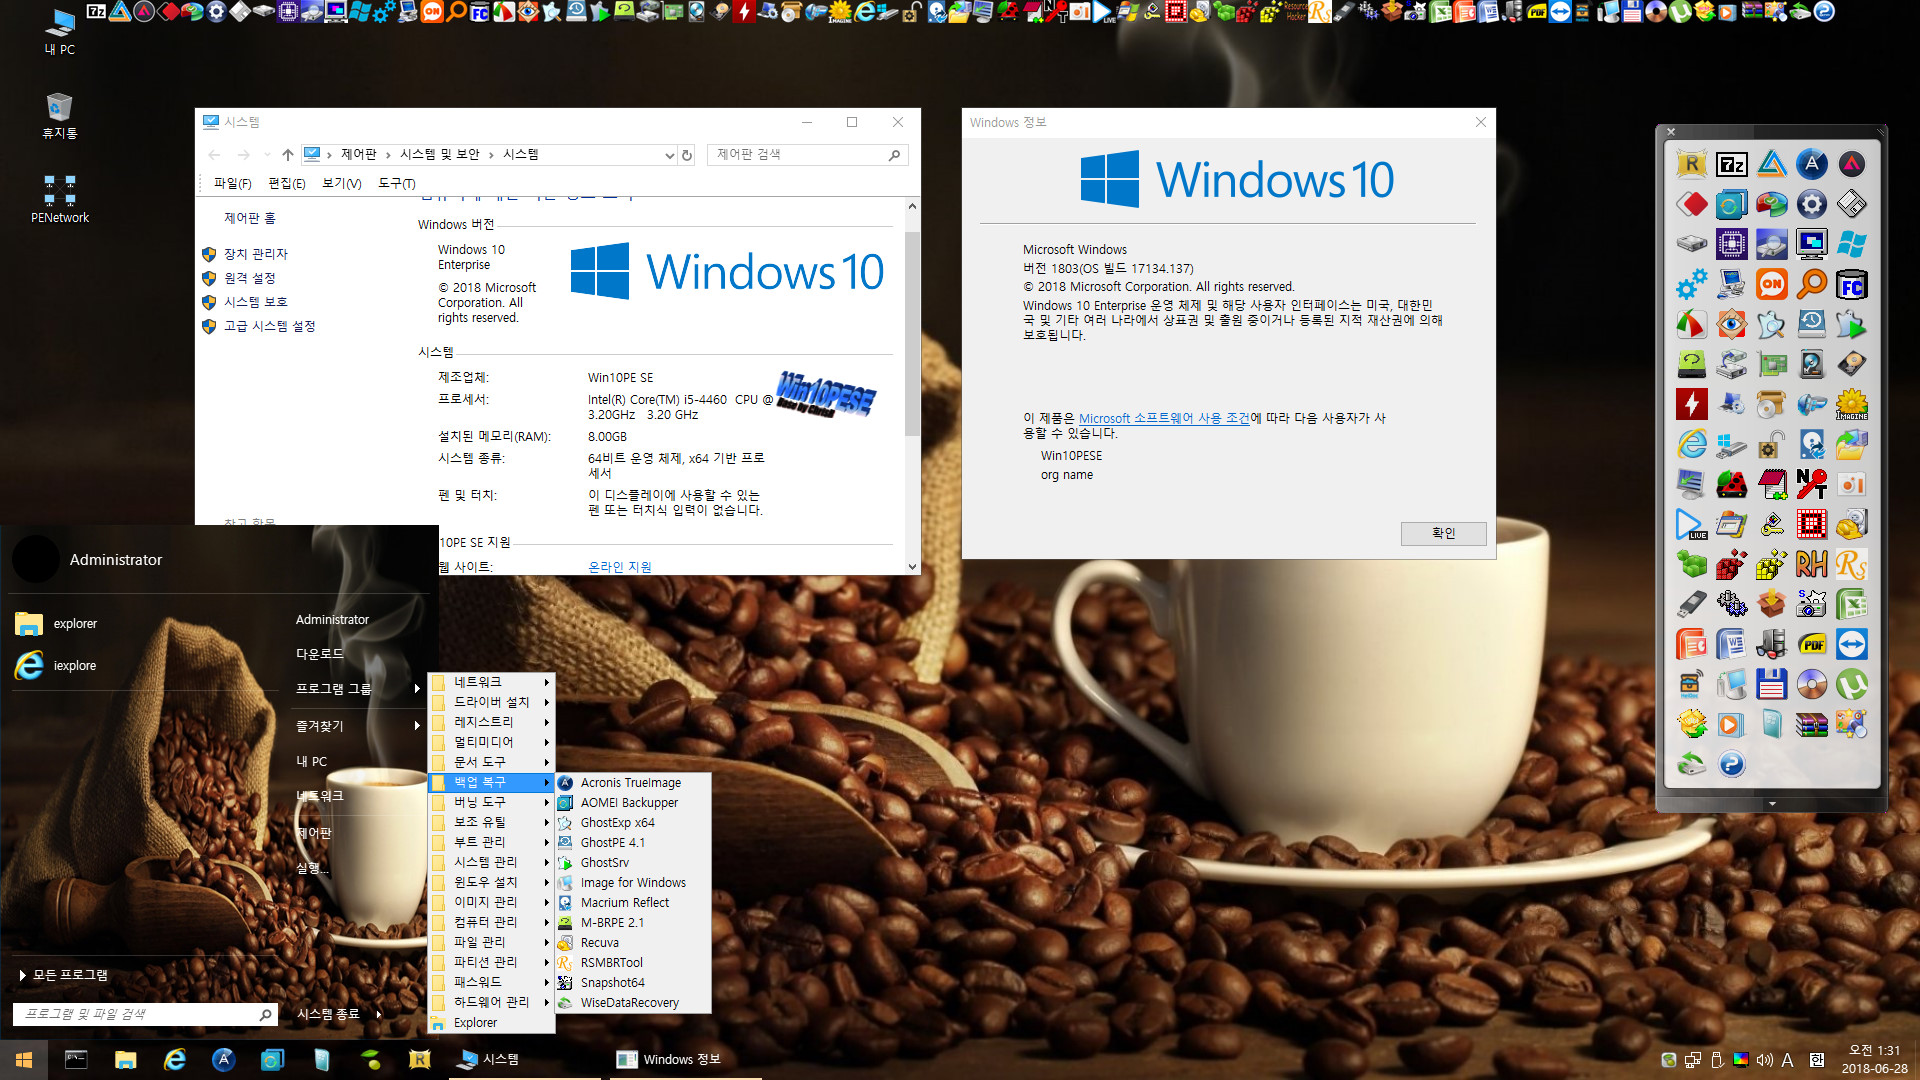Open the orange magnifier search tool
This screenshot has height=1080, width=1920.
coord(1811,284)
